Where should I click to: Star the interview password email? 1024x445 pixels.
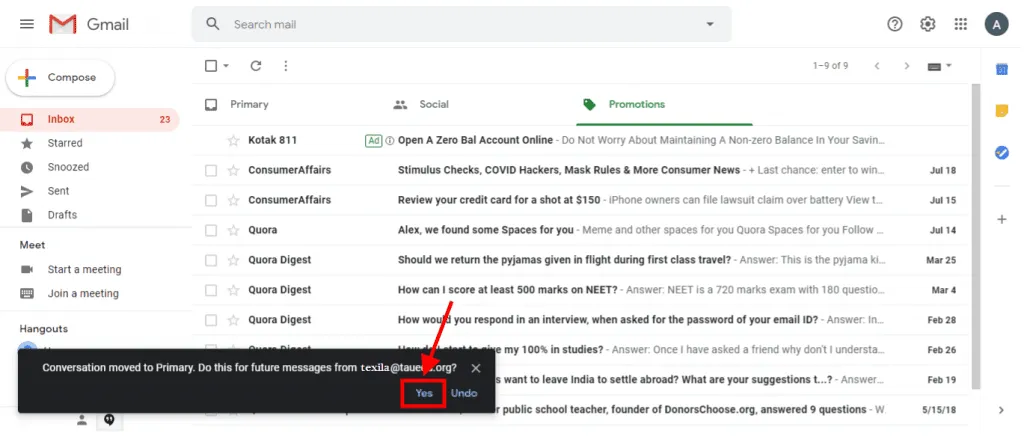[x=233, y=320]
